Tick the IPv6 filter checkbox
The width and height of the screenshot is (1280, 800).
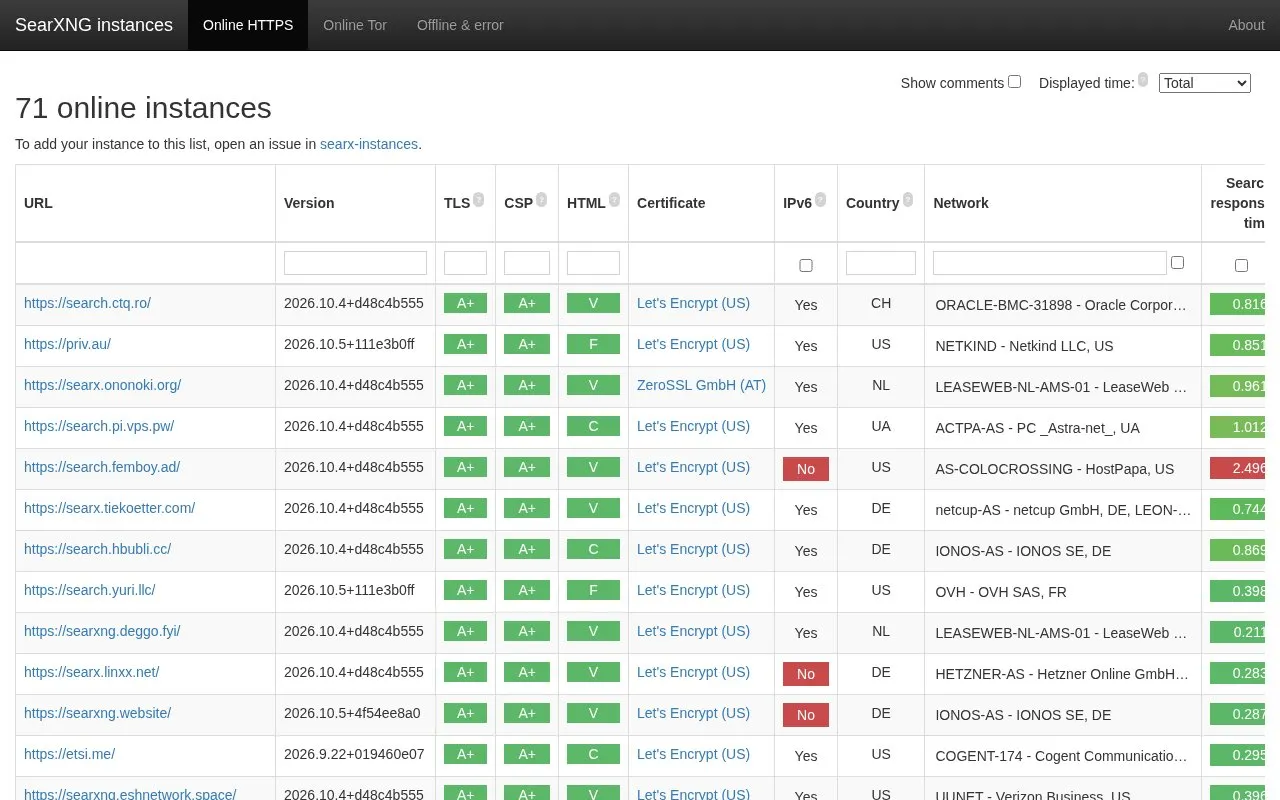806,265
